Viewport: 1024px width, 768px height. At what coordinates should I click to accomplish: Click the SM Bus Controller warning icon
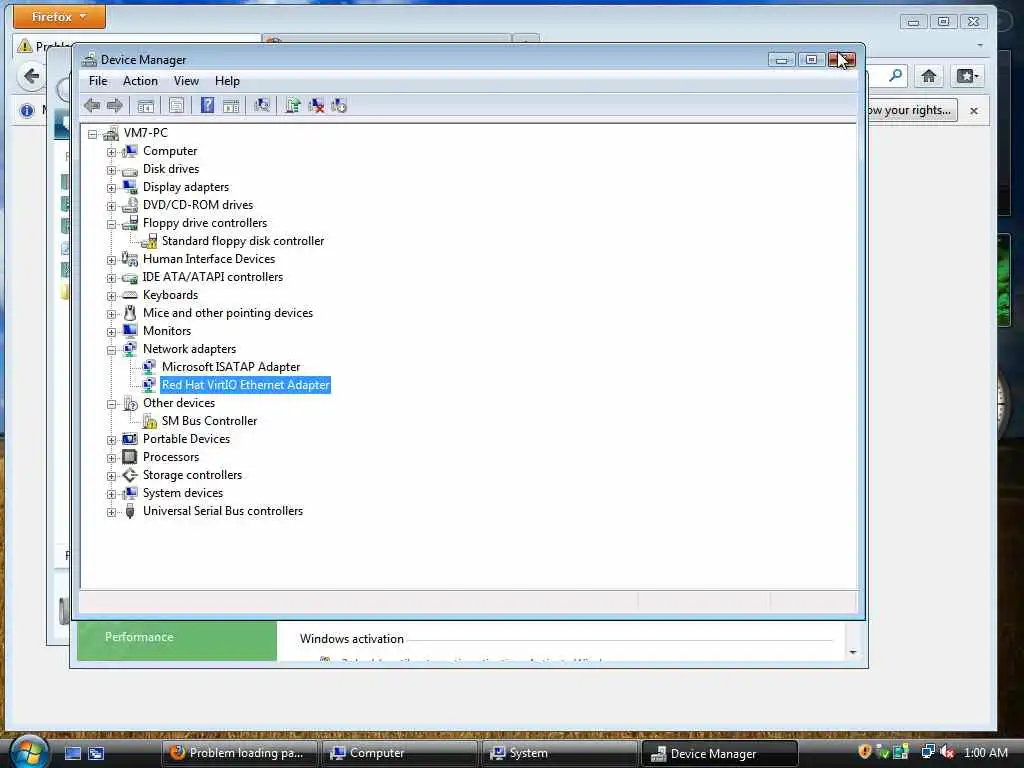tap(150, 421)
